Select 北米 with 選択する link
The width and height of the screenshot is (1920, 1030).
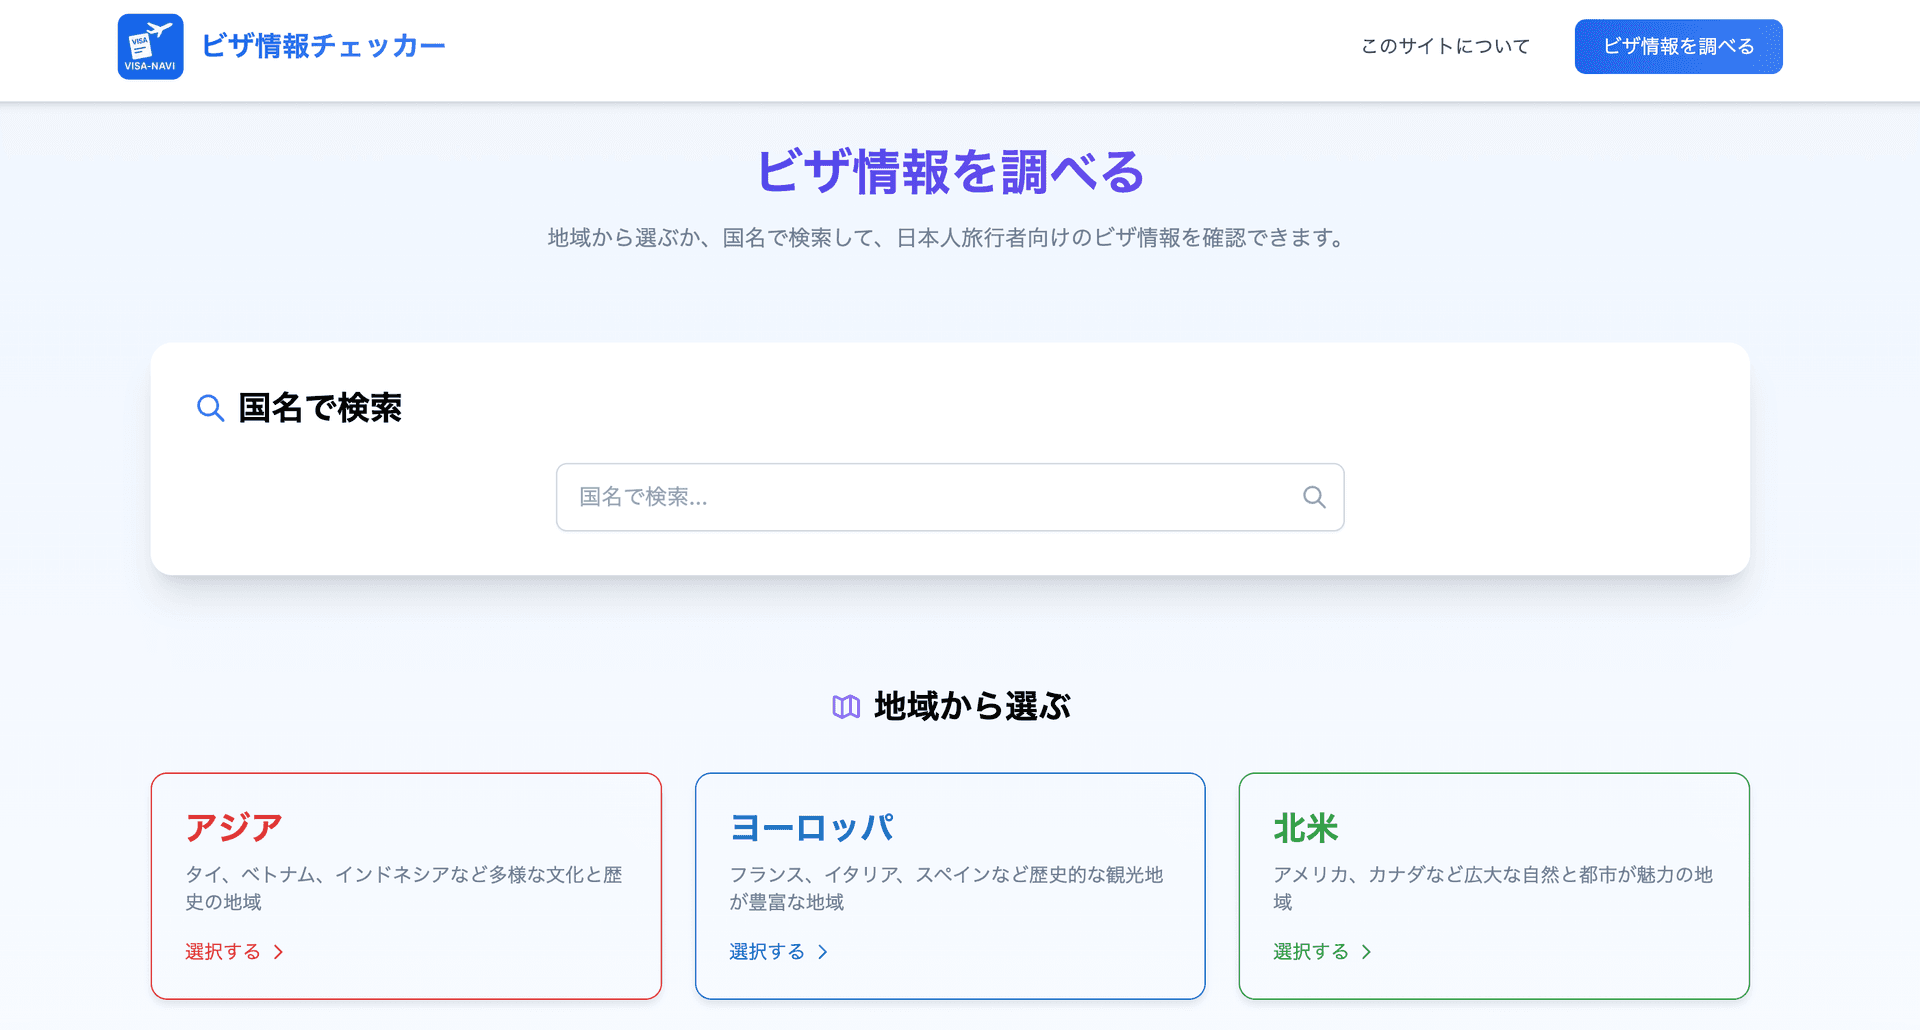[1310, 952]
